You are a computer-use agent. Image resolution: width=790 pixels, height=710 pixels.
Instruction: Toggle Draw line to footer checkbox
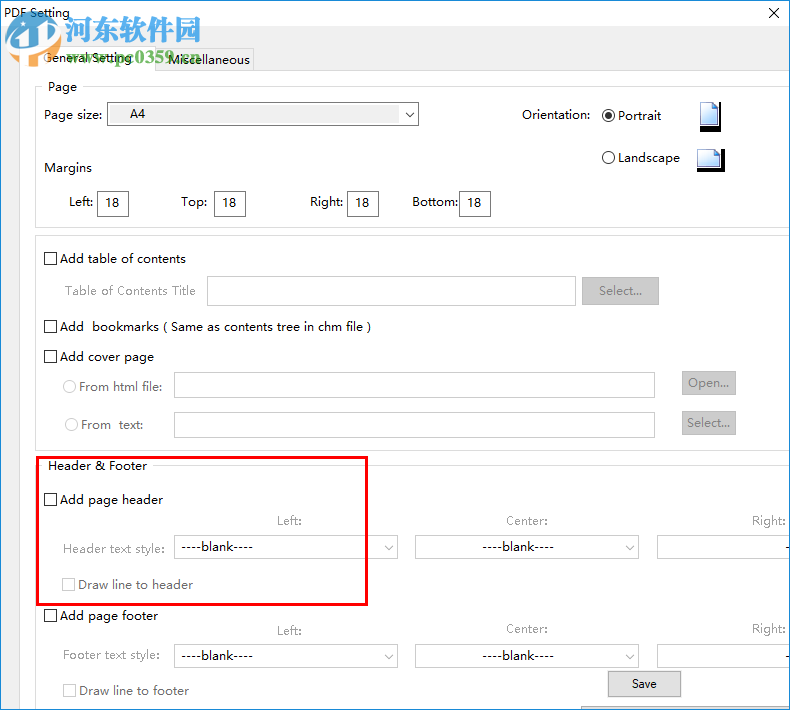pyautogui.click(x=69, y=690)
